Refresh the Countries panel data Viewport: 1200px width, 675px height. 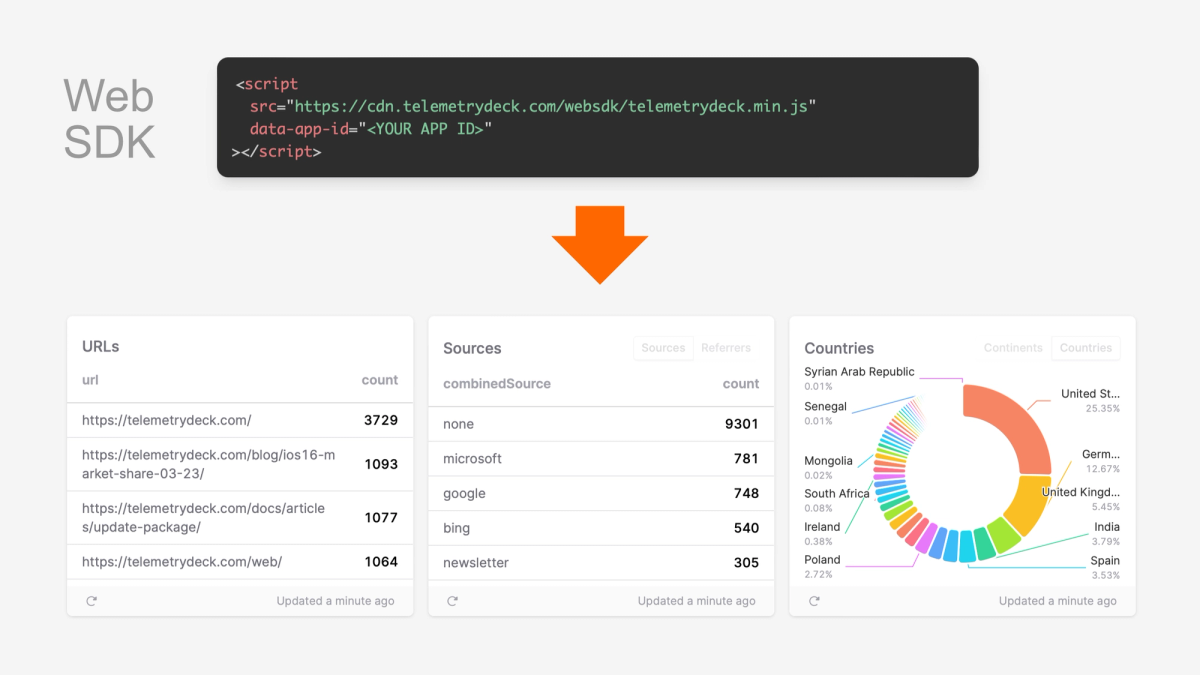pyautogui.click(x=814, y=600)
